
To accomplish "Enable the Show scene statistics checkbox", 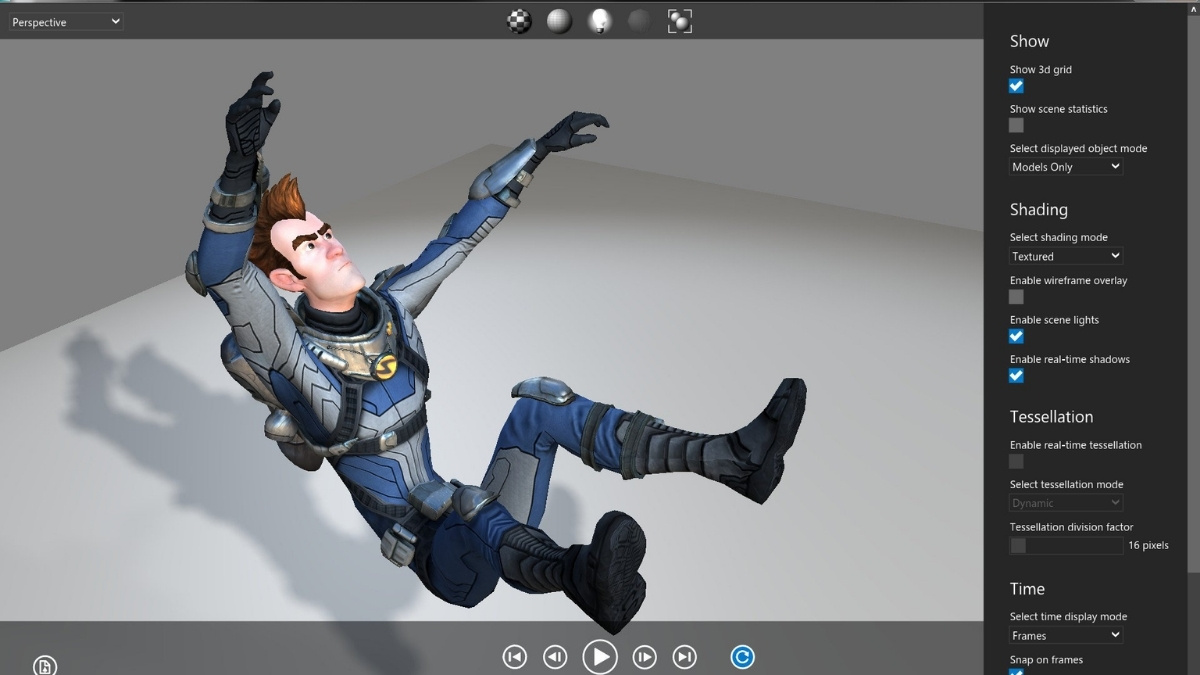I will point(1016,125).
